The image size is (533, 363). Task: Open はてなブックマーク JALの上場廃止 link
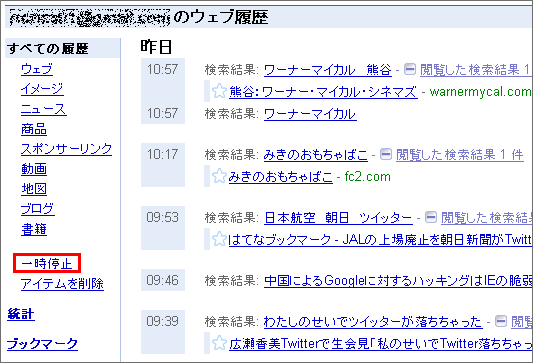coord(380,240)
